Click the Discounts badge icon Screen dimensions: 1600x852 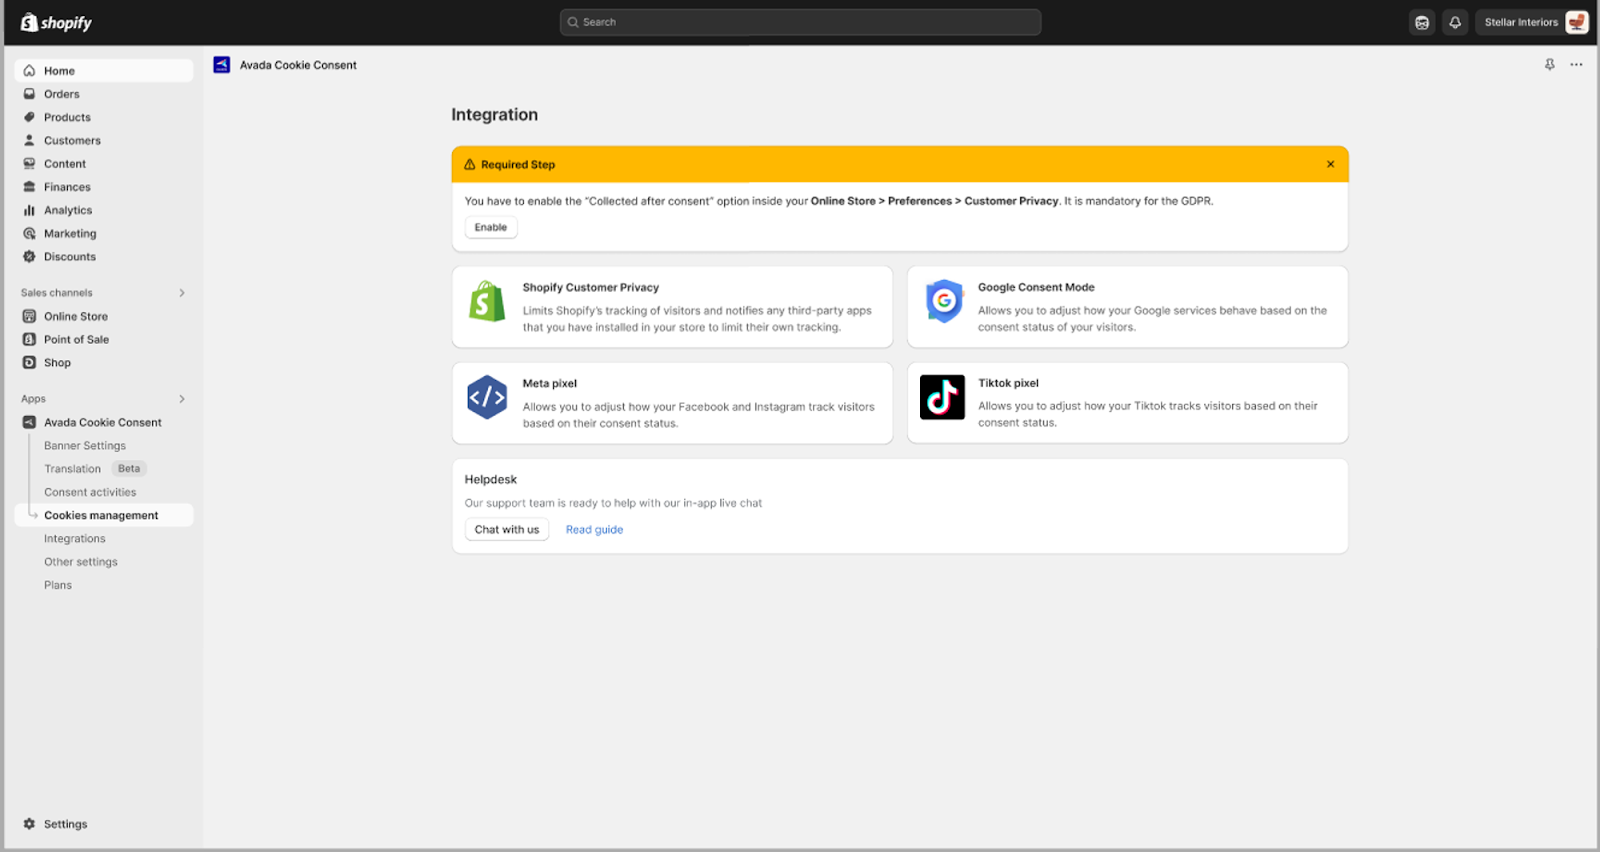click(29, 257)
